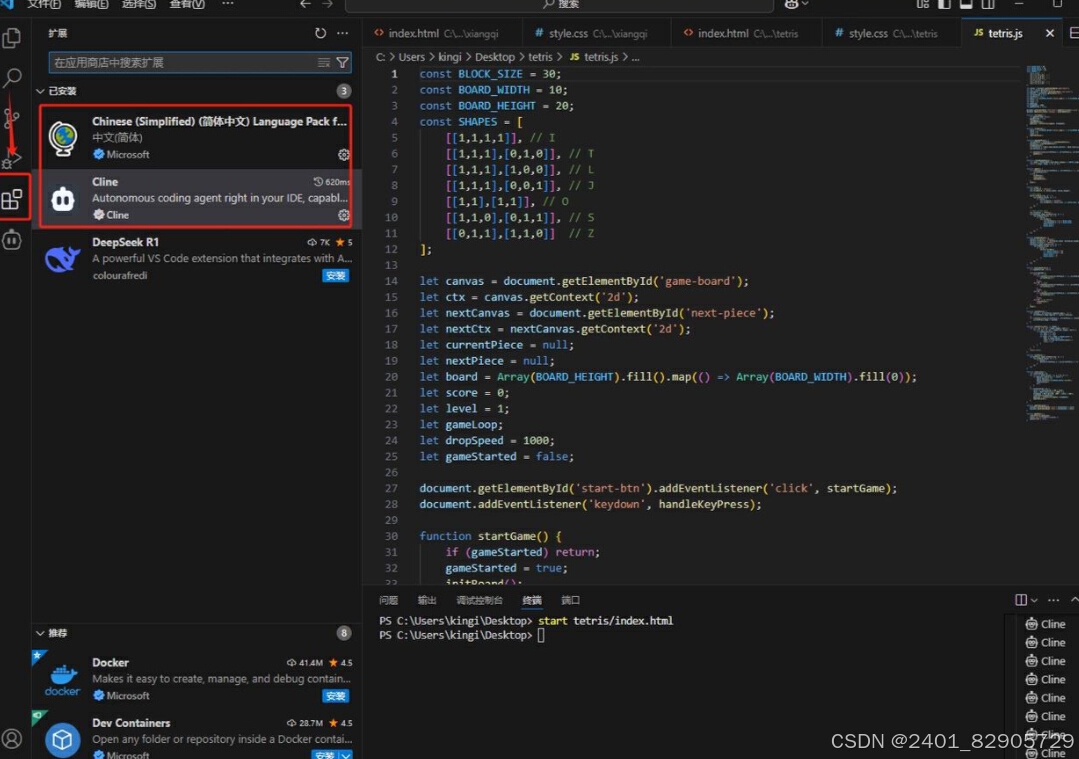Open the DeepSeek R1 extension entry
This screenshot has height=759, width=1079.
coord(195,259)
